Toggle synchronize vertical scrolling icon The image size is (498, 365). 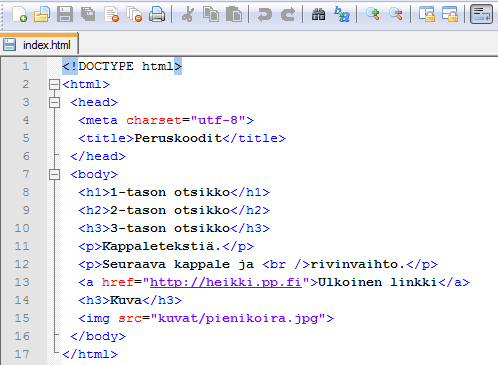[x=426, y=15]
